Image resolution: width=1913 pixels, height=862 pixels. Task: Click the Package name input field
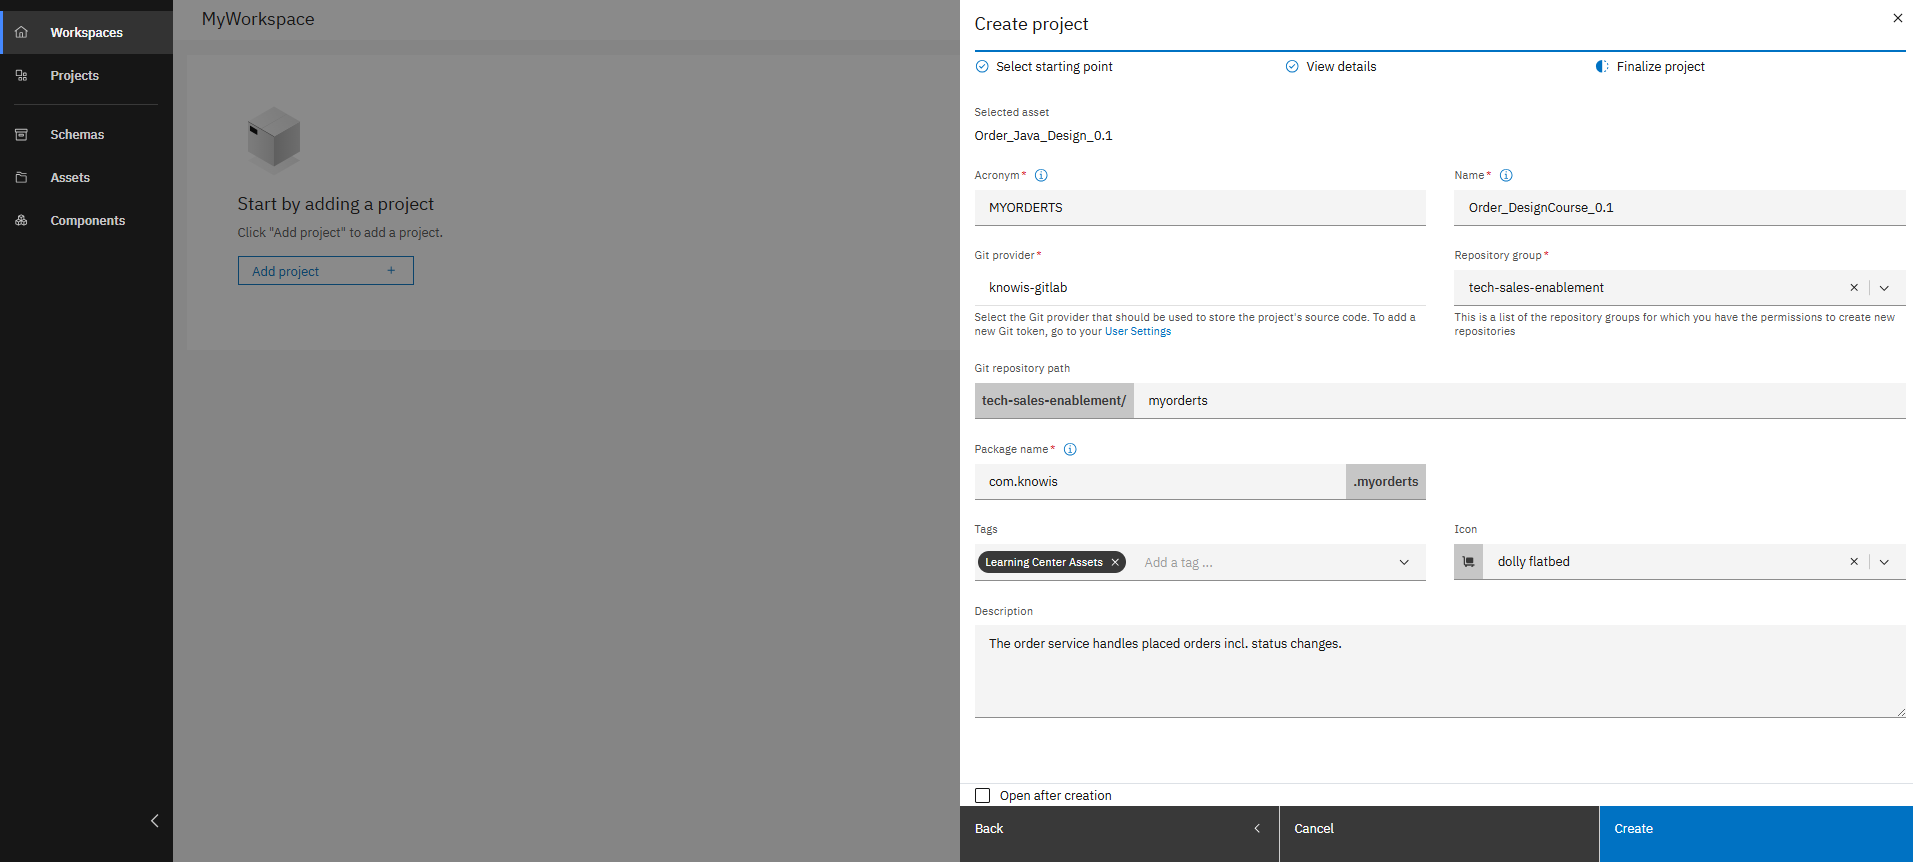(1160, 482)
